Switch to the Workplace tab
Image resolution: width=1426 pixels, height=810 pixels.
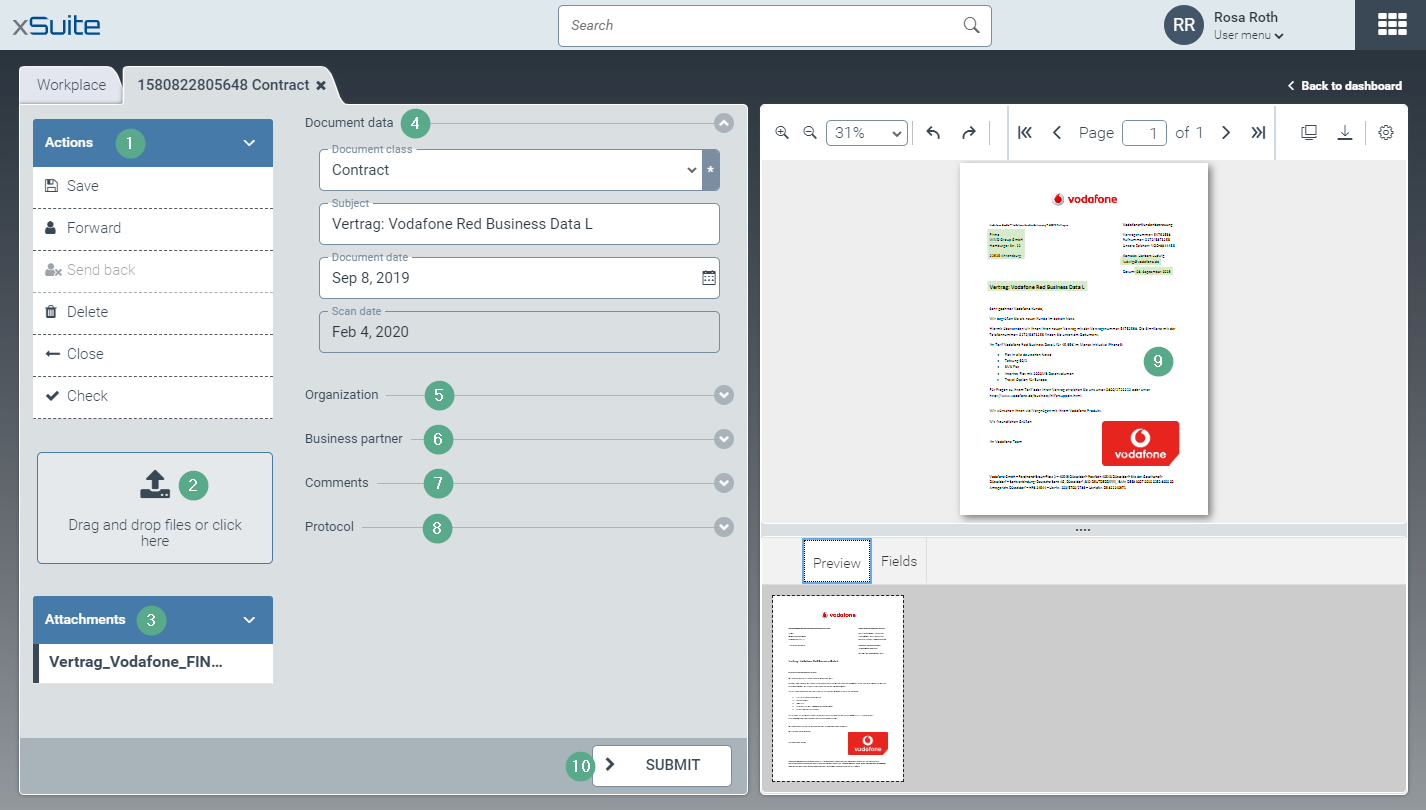point(71,85)
